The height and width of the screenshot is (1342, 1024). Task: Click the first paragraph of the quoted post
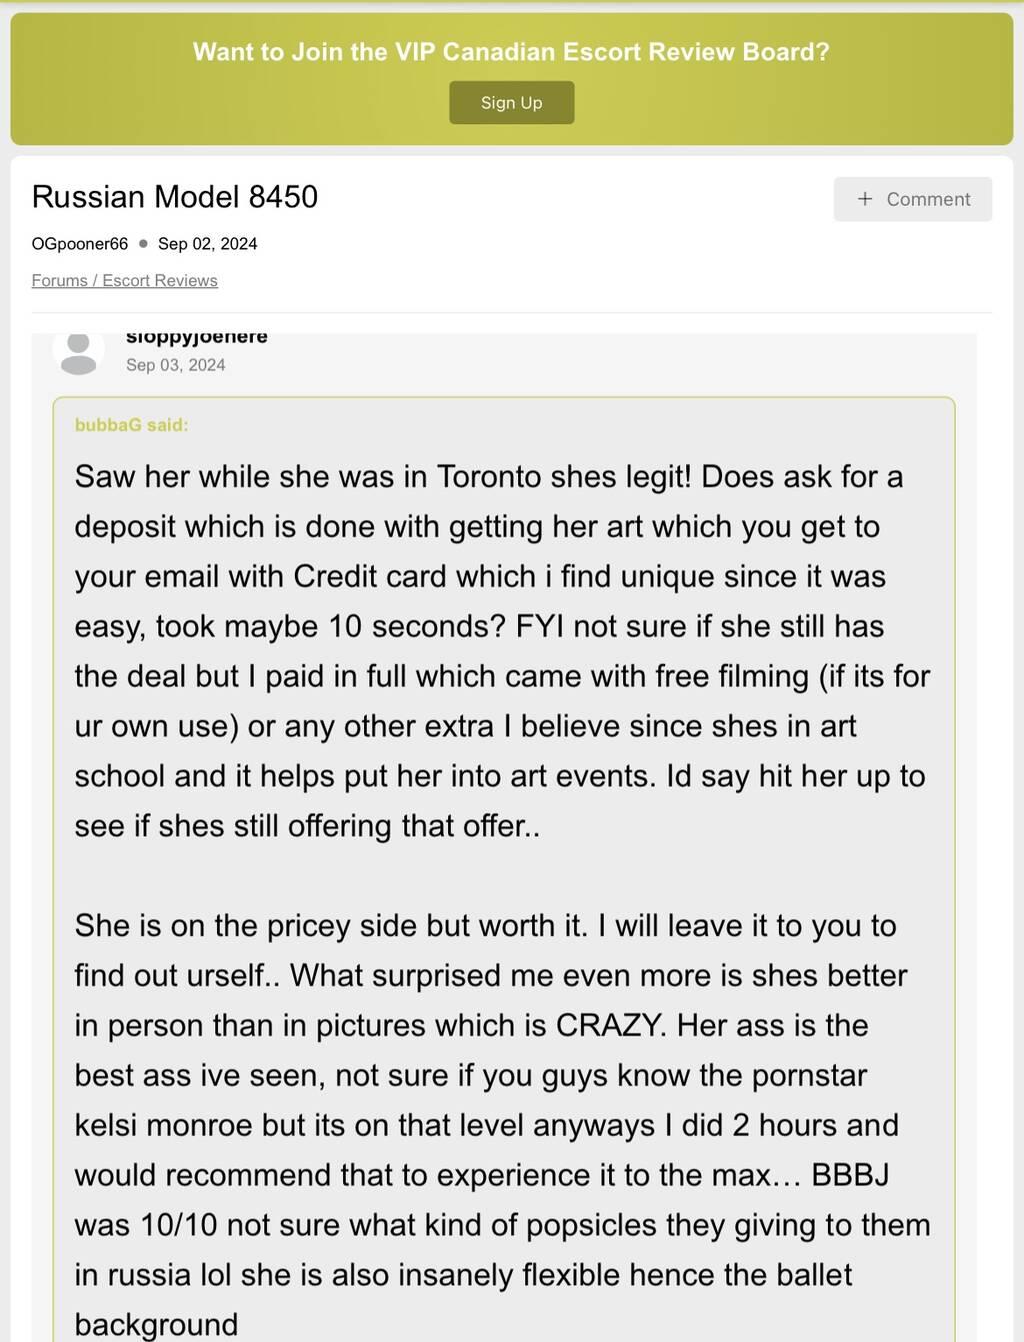(x=502, y=651)
